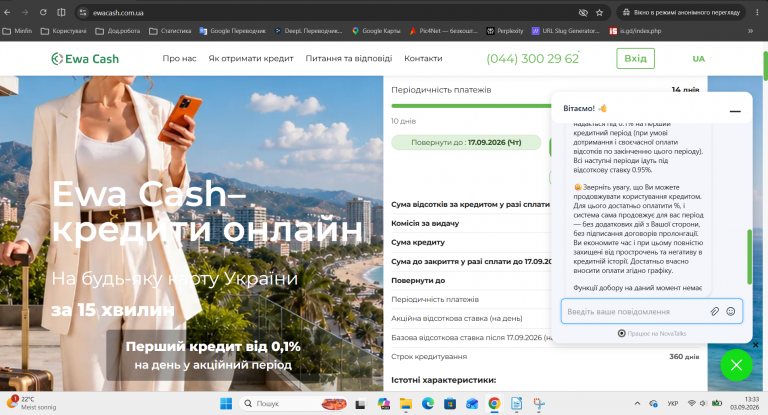
Task: Open weather widget showing 22°C
Action: (31, 403)
